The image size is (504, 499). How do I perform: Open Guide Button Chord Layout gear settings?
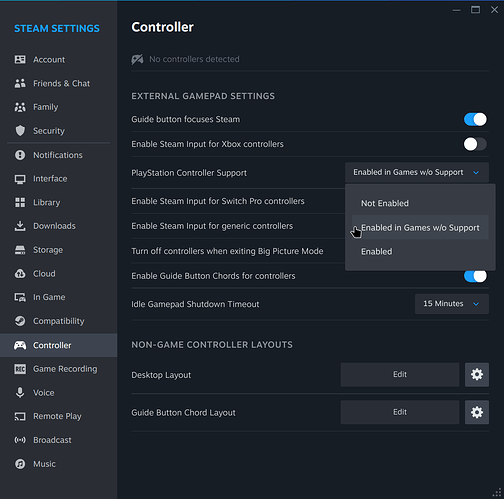[477, 412]
